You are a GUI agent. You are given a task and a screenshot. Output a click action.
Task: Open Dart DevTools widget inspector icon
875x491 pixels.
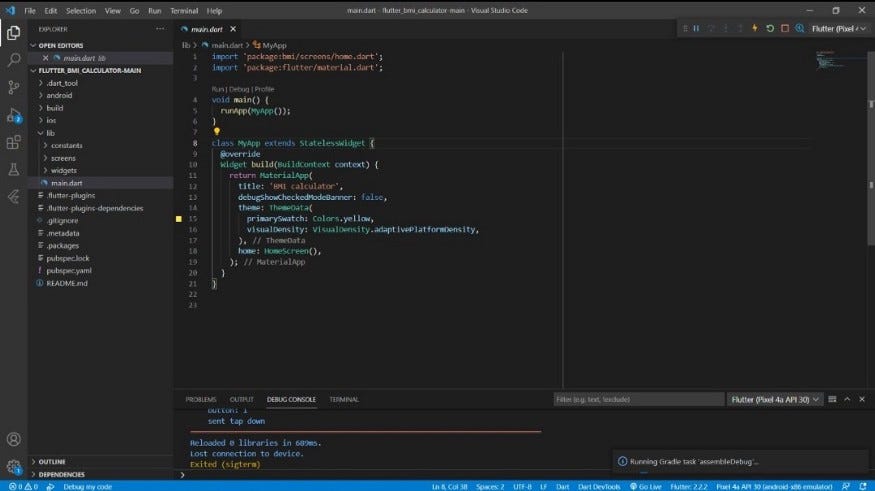point(800,28)
